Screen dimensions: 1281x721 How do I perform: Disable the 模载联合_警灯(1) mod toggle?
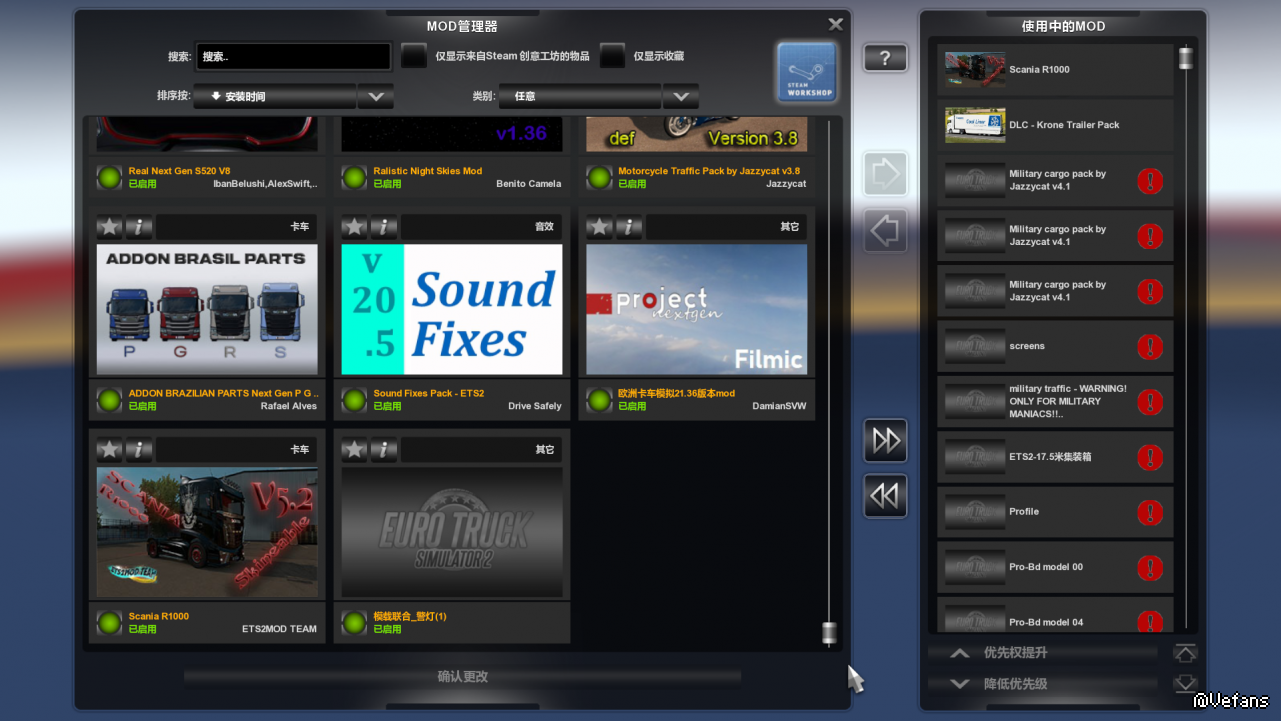(354, 623)
